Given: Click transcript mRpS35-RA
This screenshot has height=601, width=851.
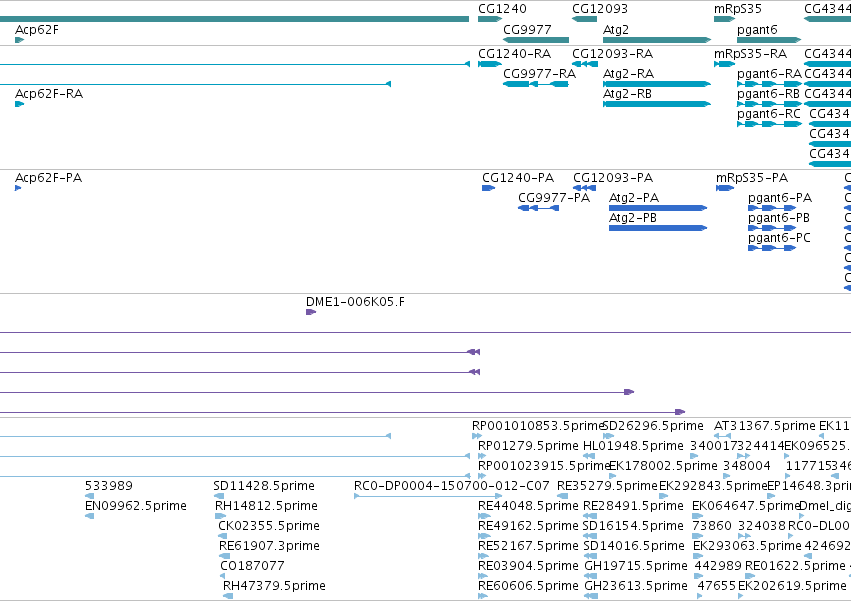Looking at the screenshot, I should [750, 54].
